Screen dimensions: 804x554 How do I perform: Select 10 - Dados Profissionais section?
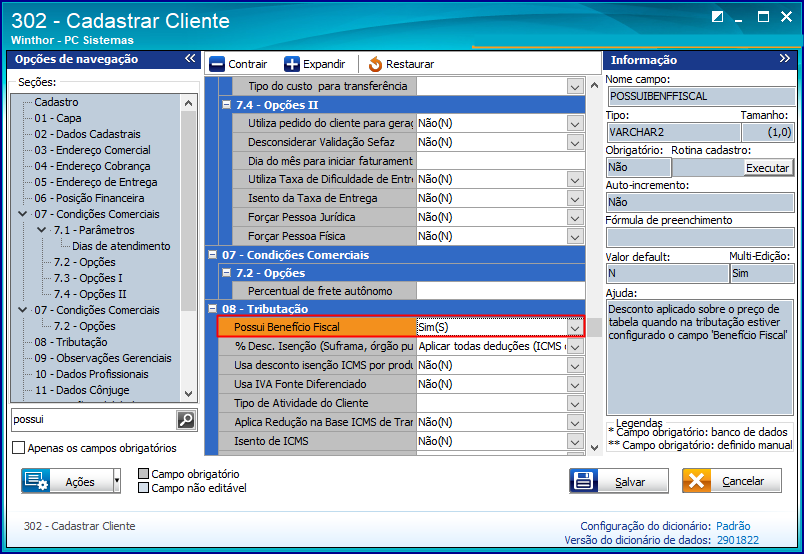click(x=91, y=374)
